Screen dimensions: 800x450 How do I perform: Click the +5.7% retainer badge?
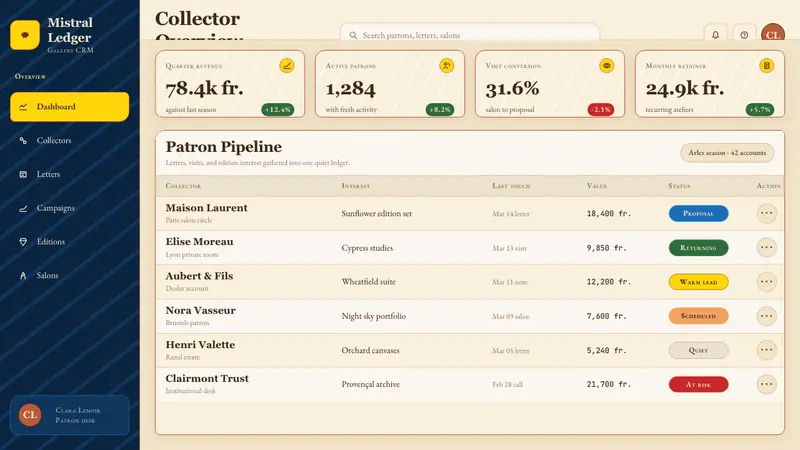click(x=760, y=110)
